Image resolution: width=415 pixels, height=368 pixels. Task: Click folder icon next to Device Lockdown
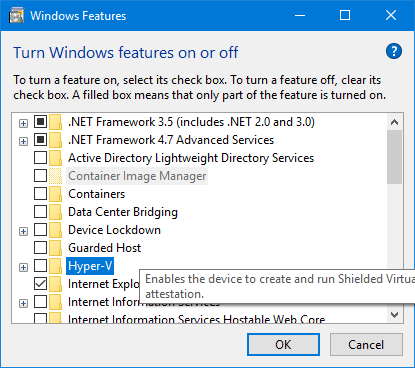coord(55,230)
